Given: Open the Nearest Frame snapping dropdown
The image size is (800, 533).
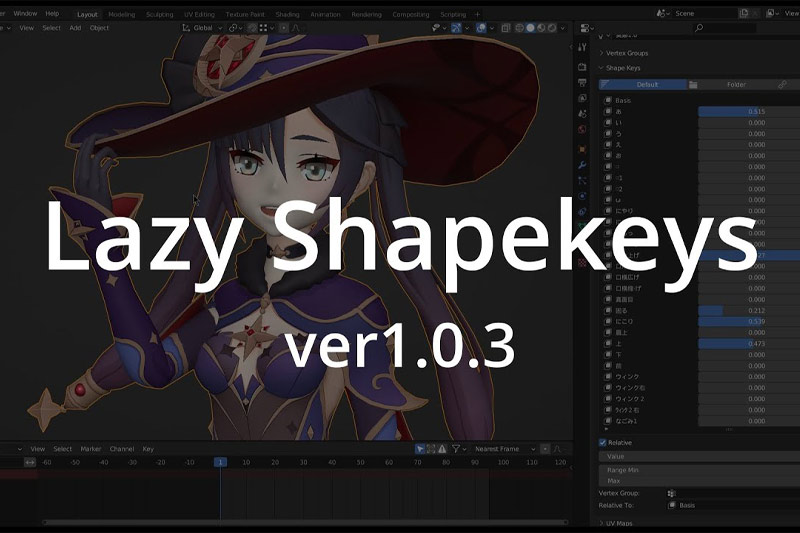Looking at the screenshot, I should click(503, 449).
